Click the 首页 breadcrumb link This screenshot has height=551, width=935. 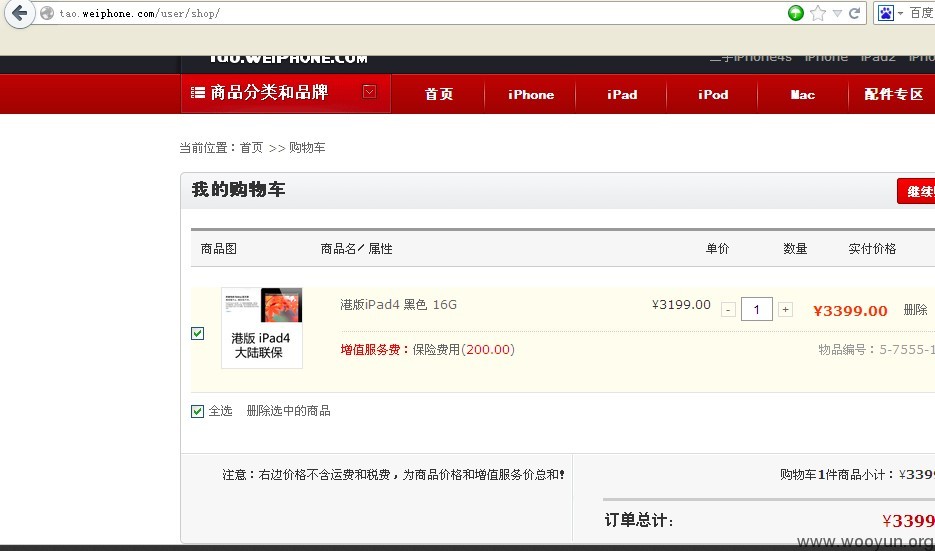click(x=251, y=148)
